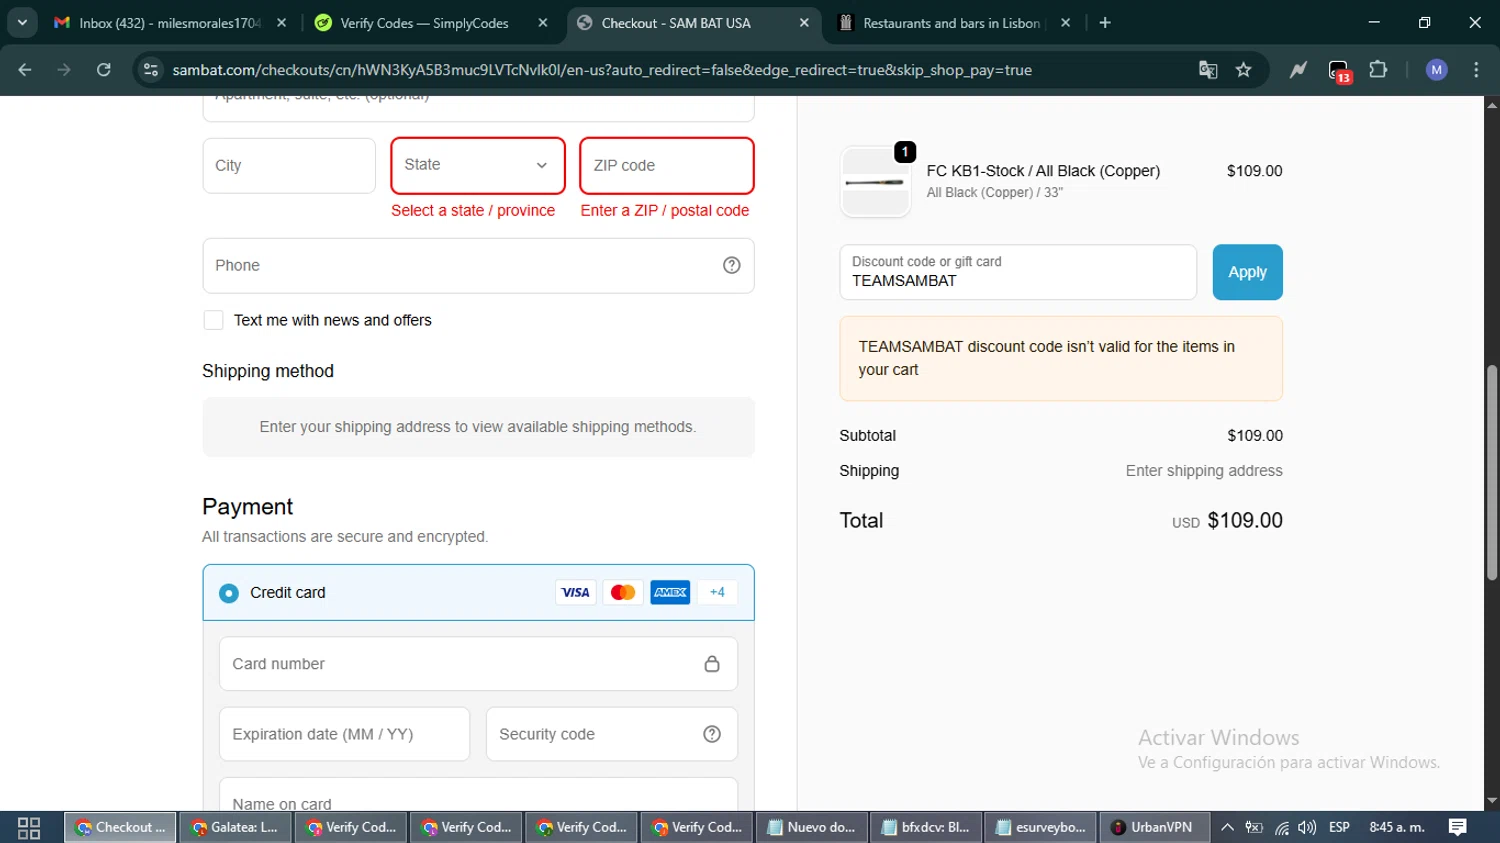Open site information icon in address bar
1500x843 pixels.
(x=151, y=70)
